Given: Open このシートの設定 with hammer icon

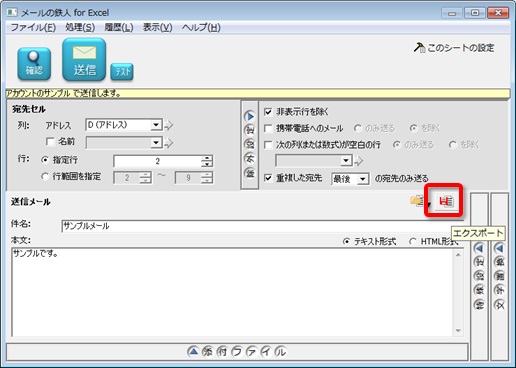Looking at the screenshot, I should [x=454, y=48].
